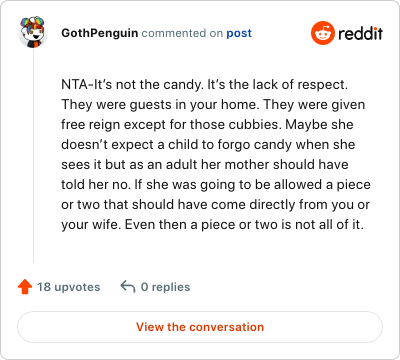
Task: Open the GothPenguin username profile link
Action: click(100, 33)
